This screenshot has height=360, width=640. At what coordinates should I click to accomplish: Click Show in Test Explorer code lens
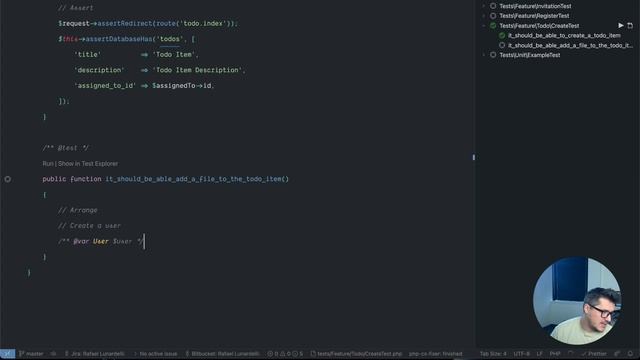[88, 164]
